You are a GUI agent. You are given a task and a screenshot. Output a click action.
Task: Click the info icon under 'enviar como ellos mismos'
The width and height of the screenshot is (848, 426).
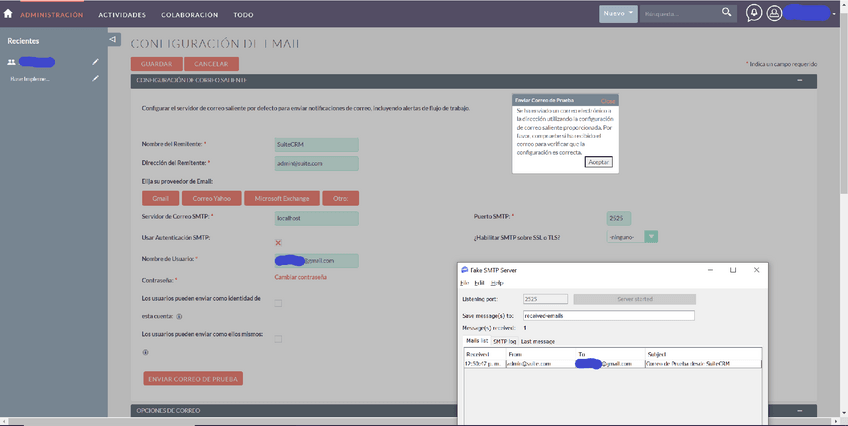click(x=145, y=352)
